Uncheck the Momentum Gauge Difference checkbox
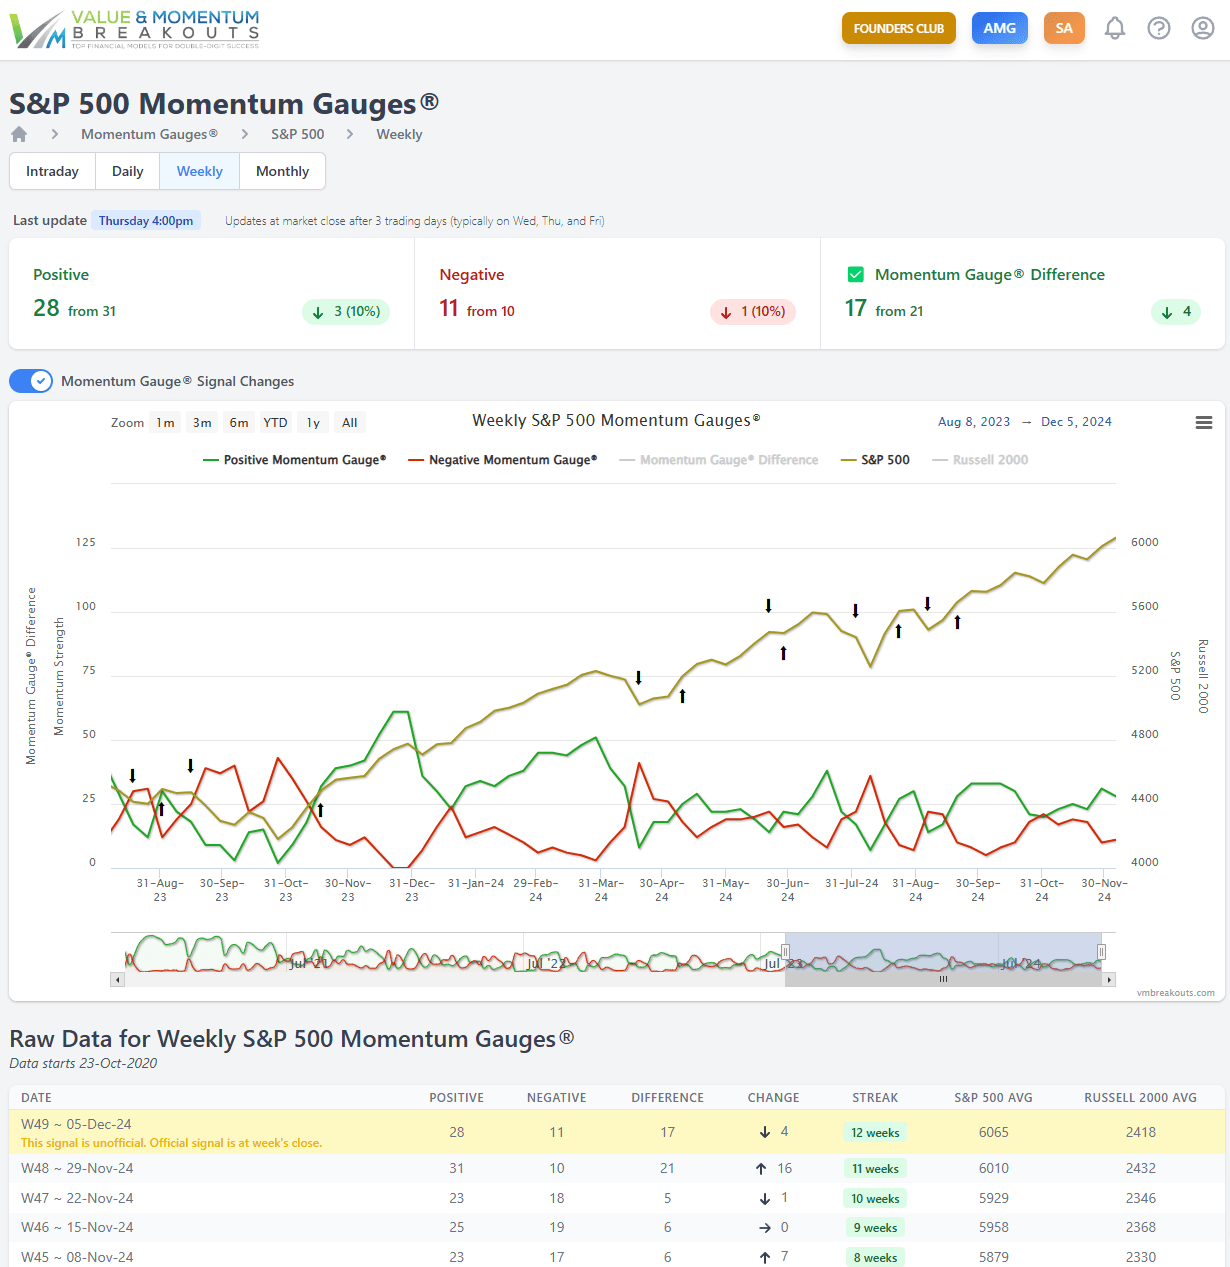 pos(856,274)
